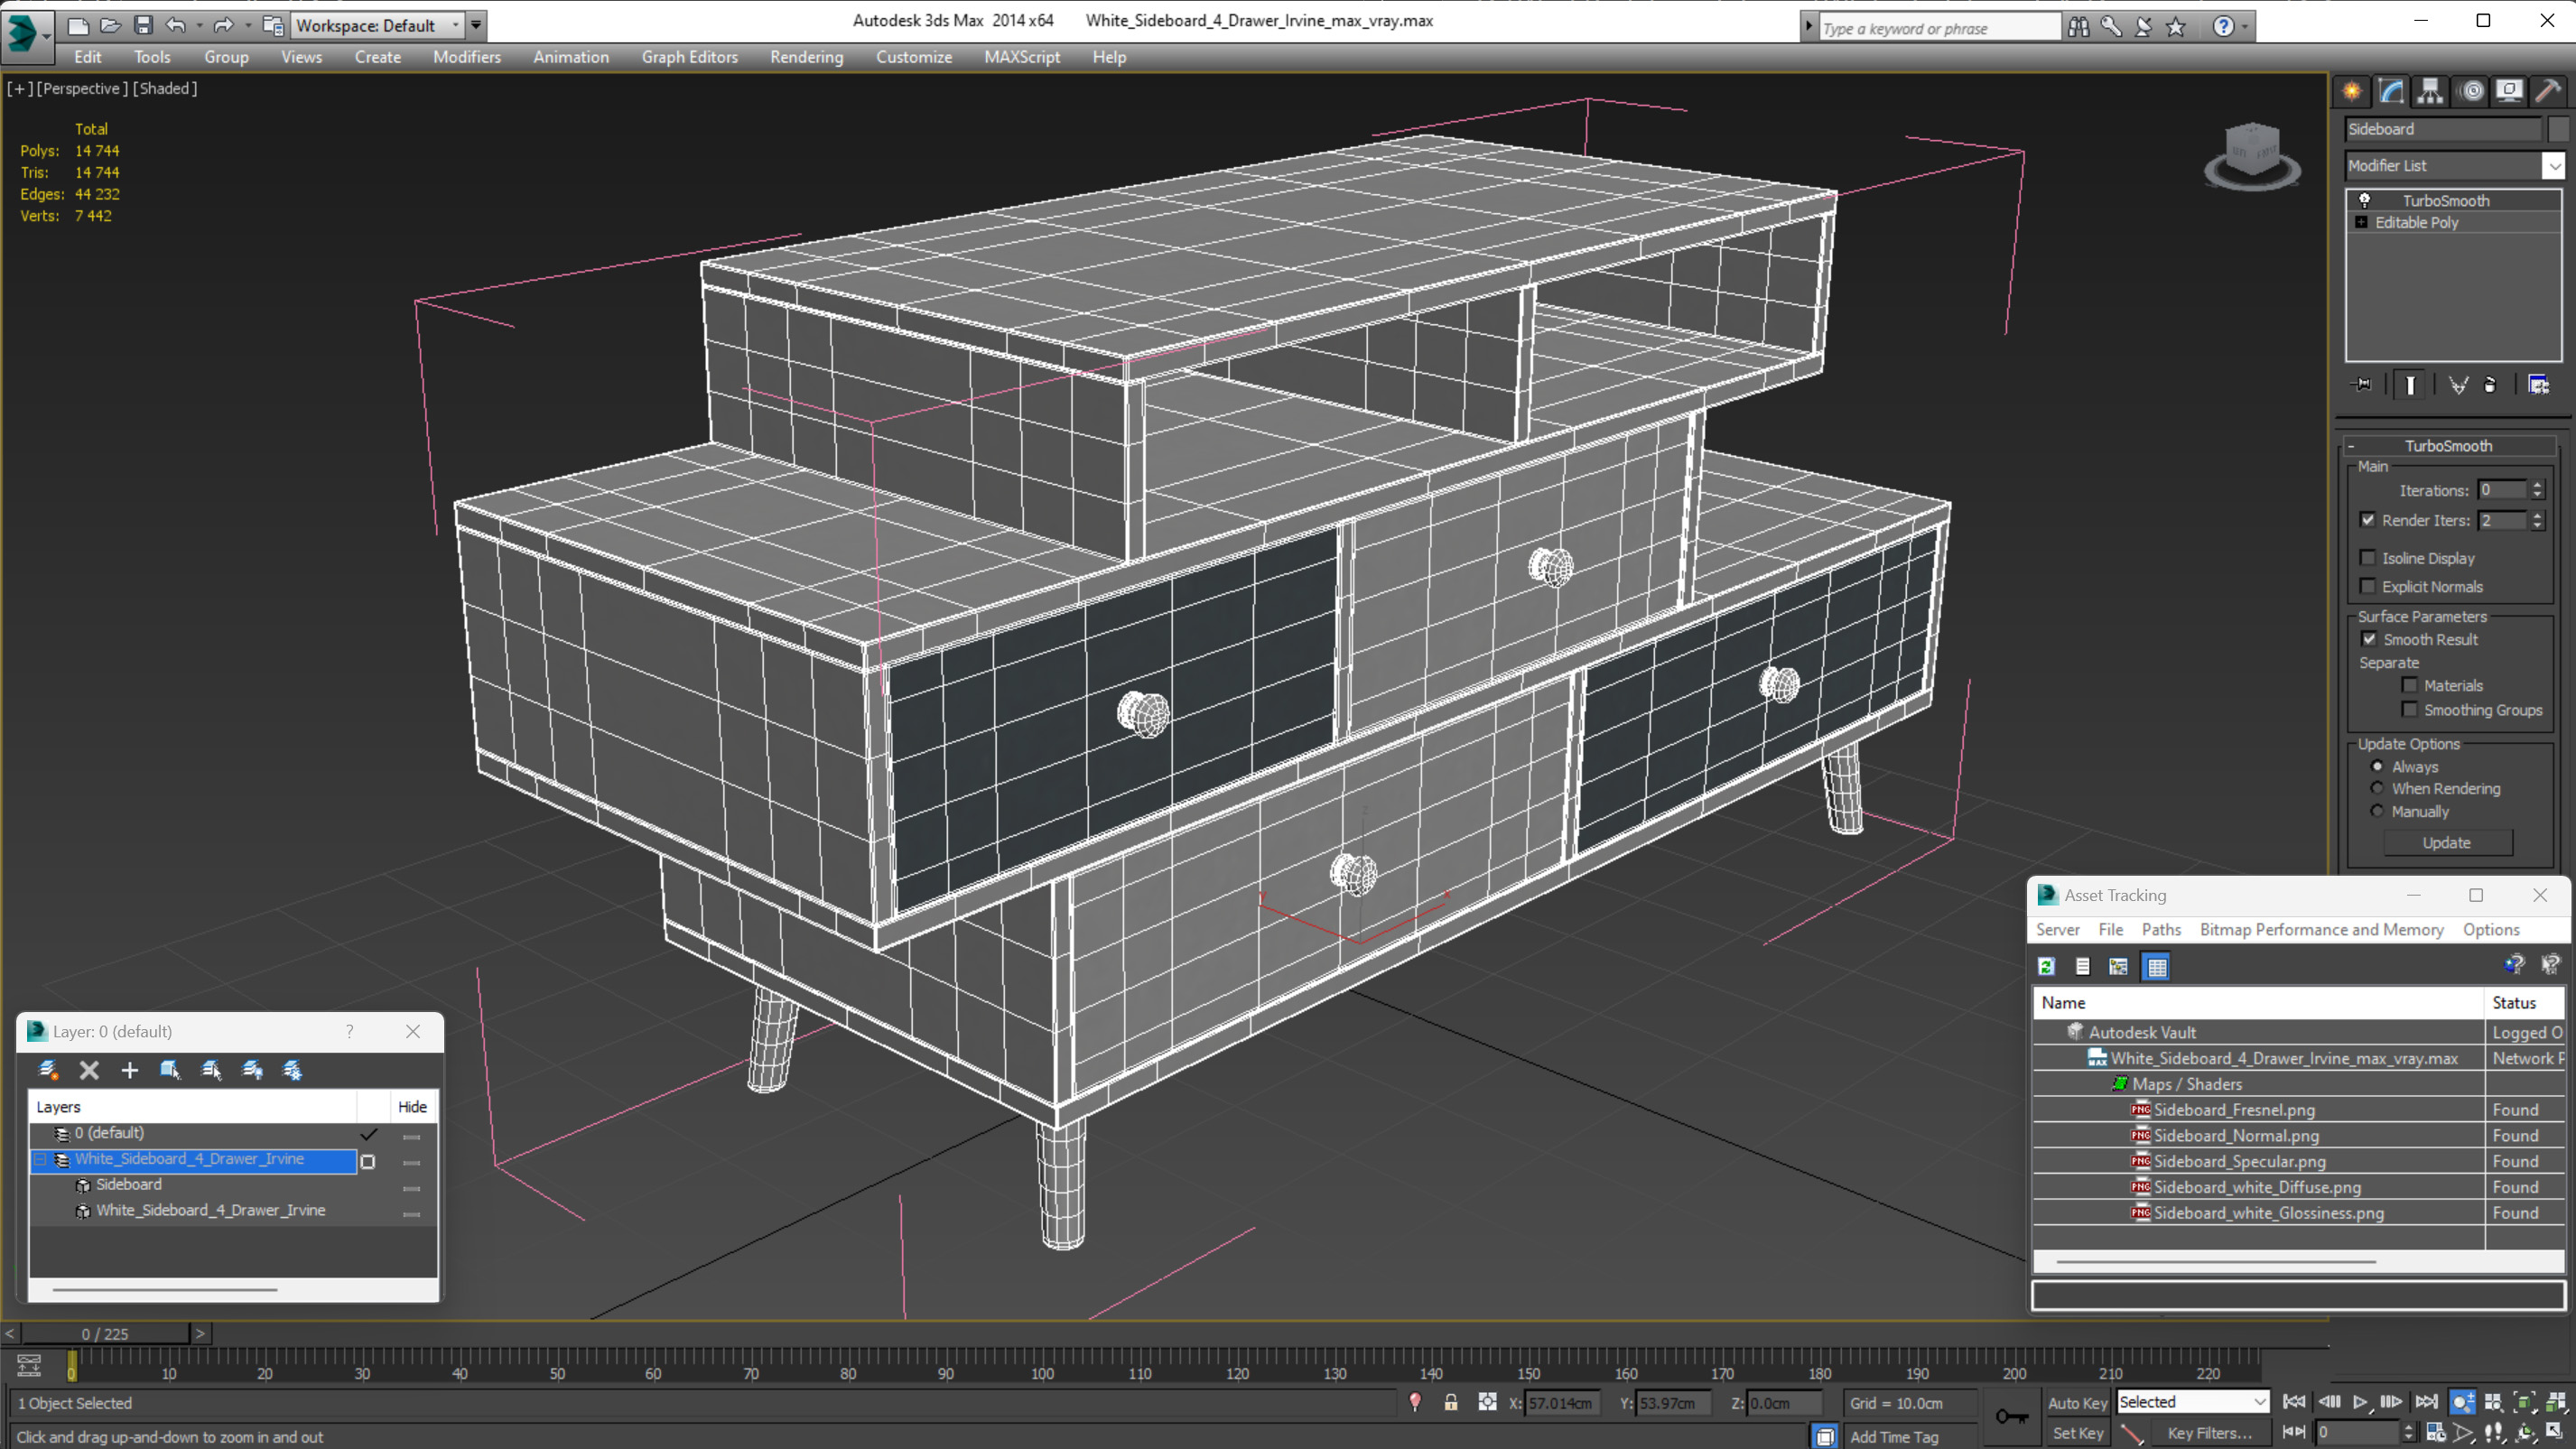Toggle the Auto Key button
The width and height of the screenshot is (2576, 1449).
pyautogui.click(x=2077, y=1402)
